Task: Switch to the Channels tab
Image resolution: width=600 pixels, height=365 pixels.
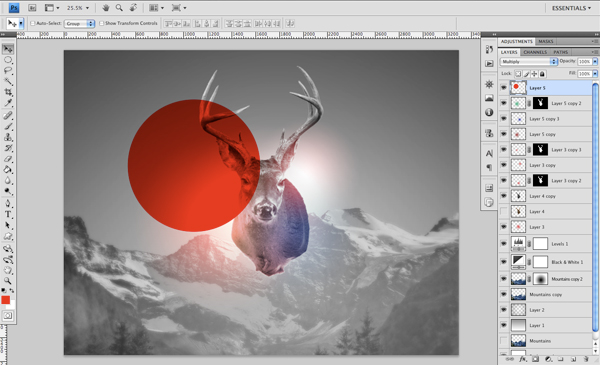Action: tap(535, 52)
